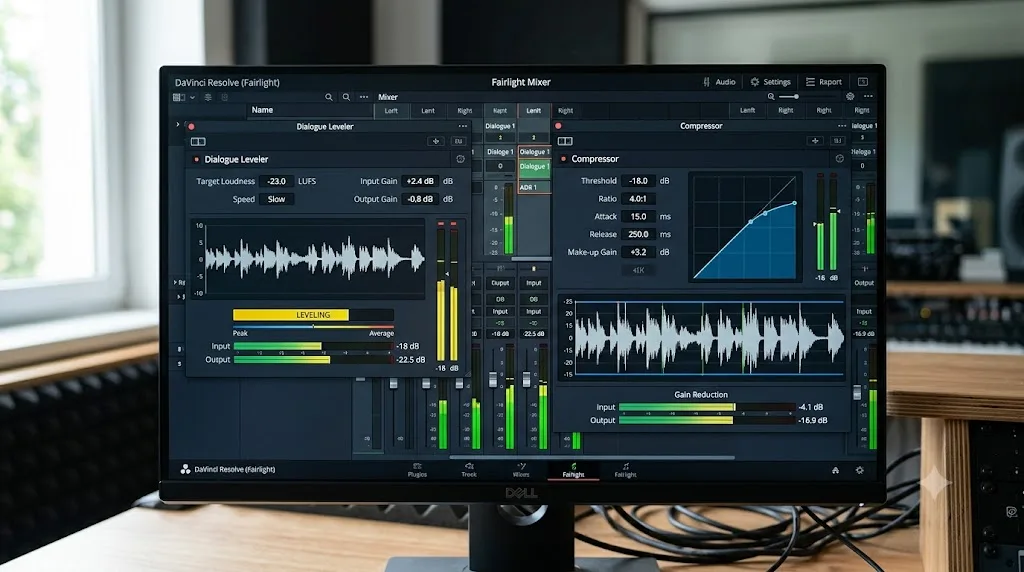Toggle the Dialogue Leveler effect enable dot

196,159
